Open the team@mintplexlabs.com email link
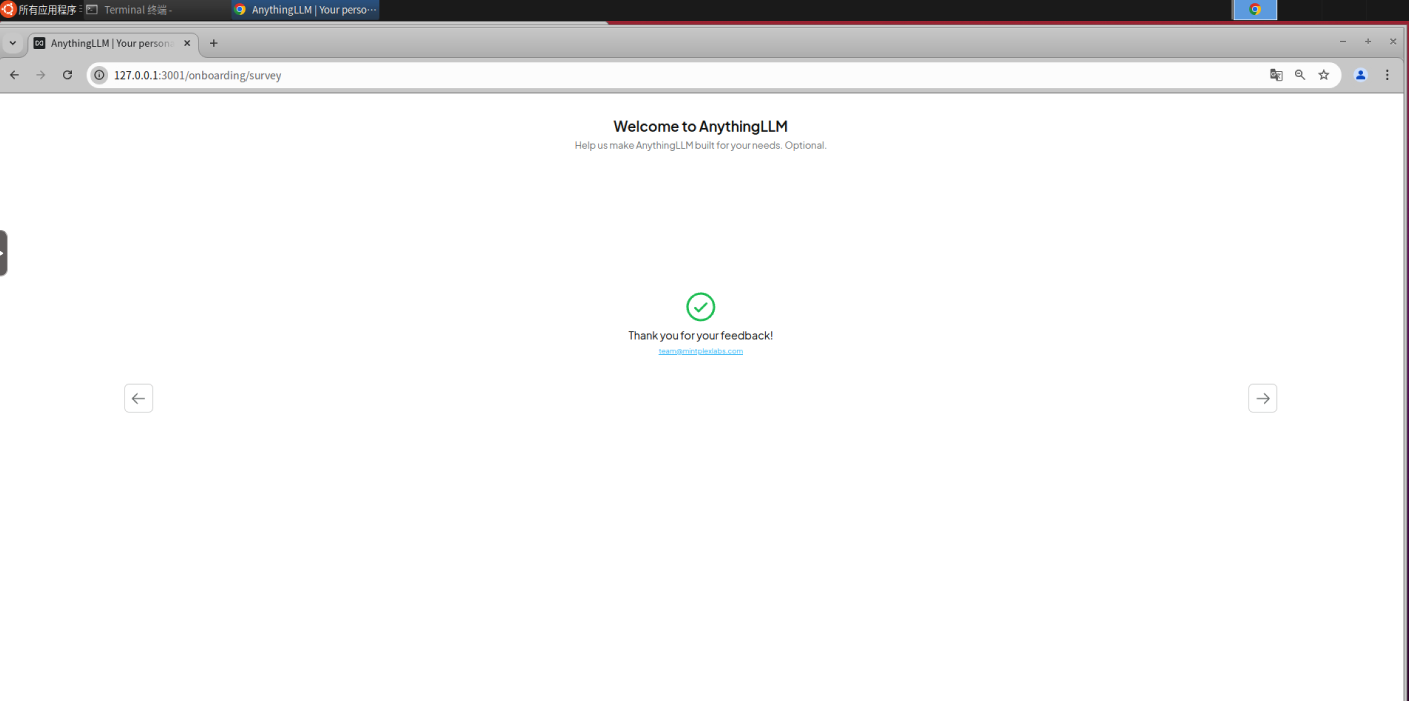Viewport: 1409px width, 701px height. pyautogui.click(x=700, y=351)
